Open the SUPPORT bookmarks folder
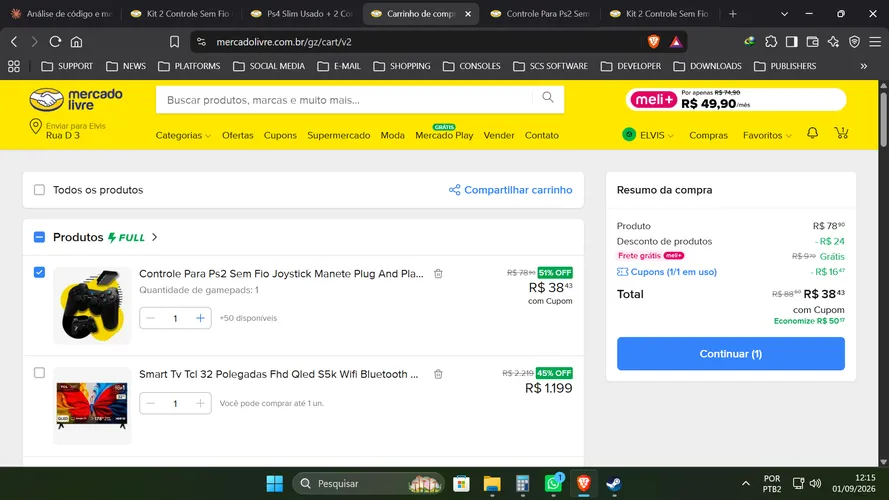The width and height of the screenshot is (889, 500). point(67,66)
